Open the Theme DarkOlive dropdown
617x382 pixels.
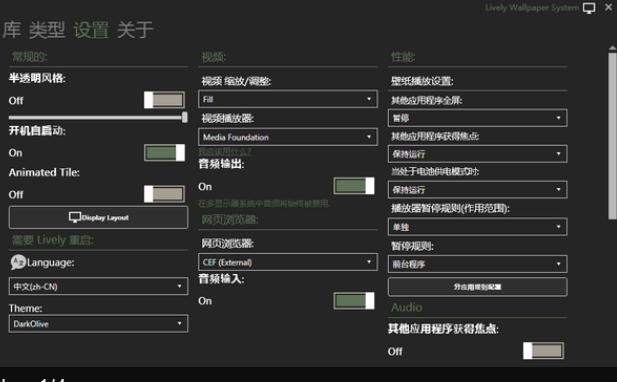pos(98,324)
